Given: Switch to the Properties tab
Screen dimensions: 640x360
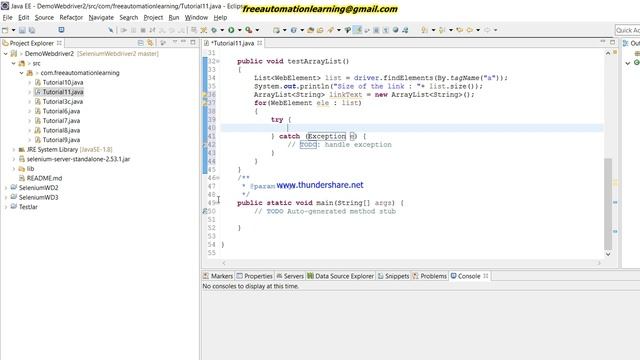Looking at the screenshot, I should pyautogui.click(x=255, y=276).
